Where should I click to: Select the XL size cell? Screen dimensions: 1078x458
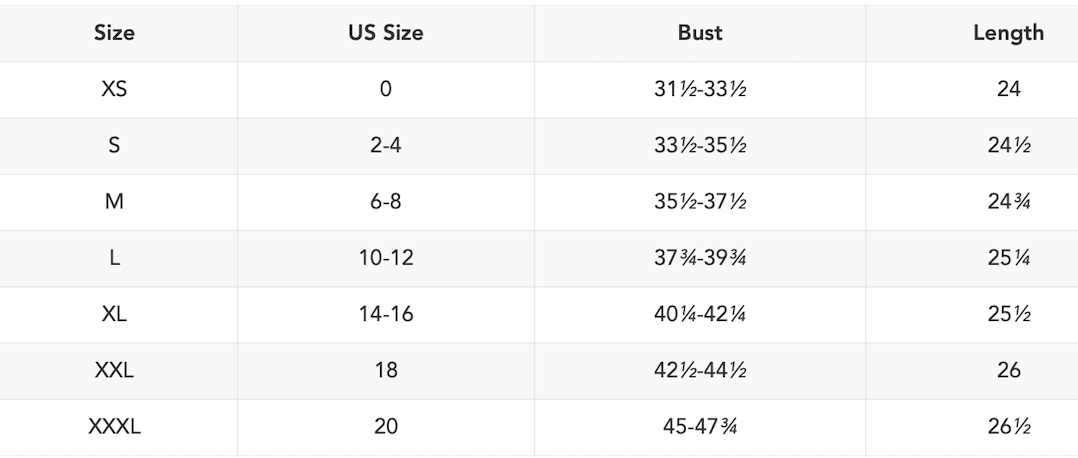point(114,314)
